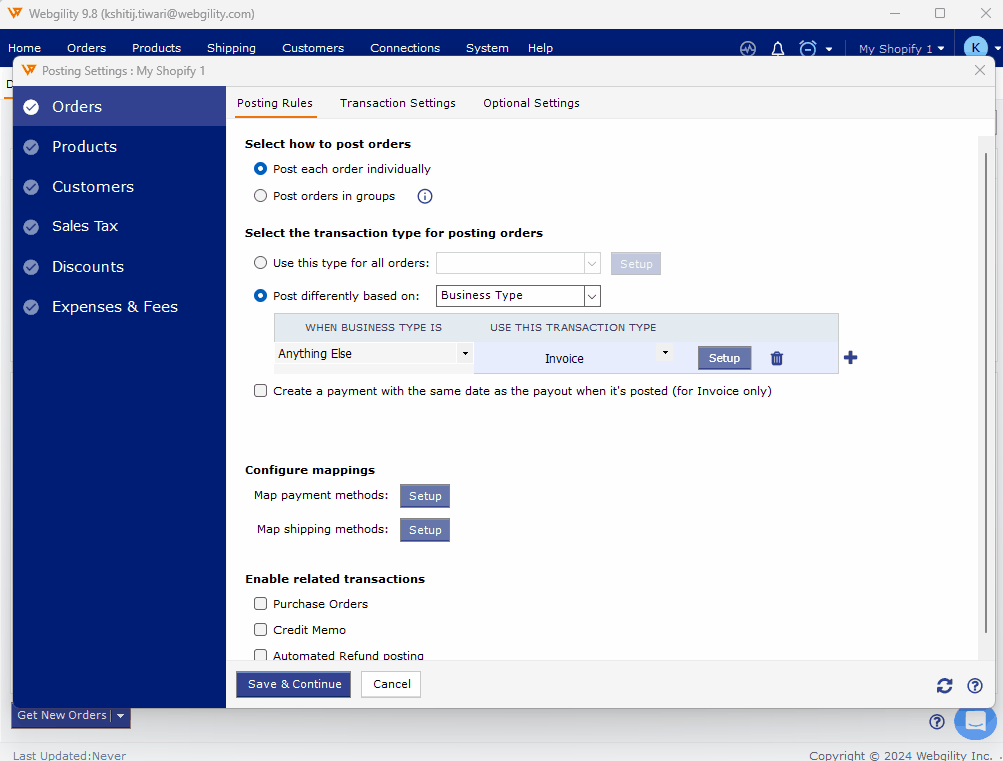1003x761 pixels.
Task: Tick the create payment with payout date checkbox
Action: [x=261, y=391]
